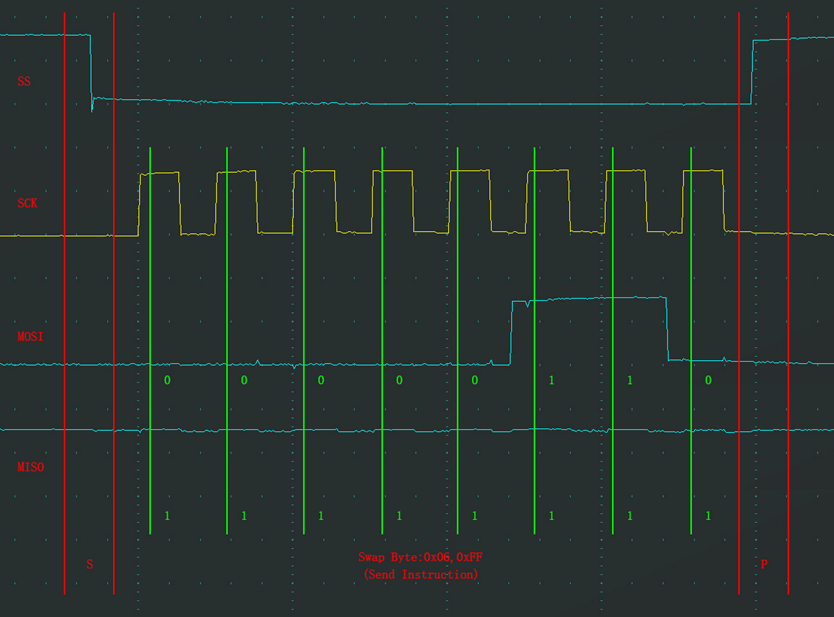Click the first MISO bit value 1
This screenshot has width=834, height=617.
(167, 516)
